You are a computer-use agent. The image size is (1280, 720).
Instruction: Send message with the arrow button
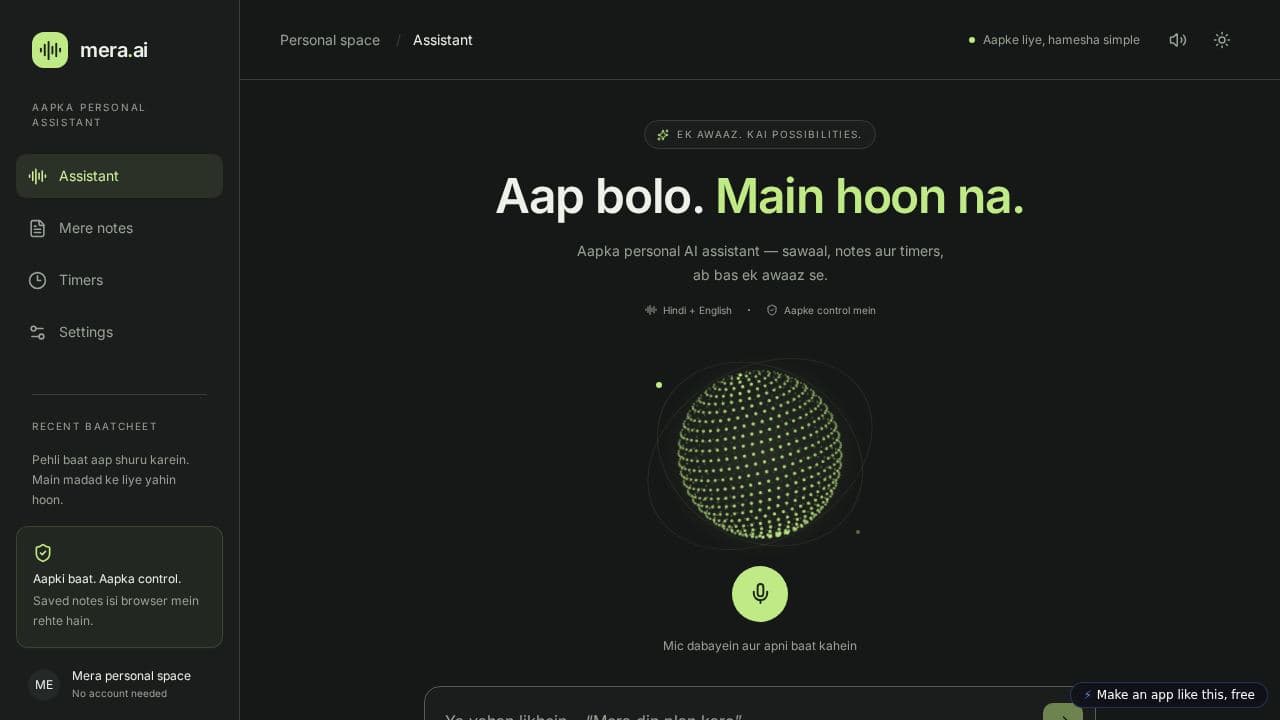[1063, 712]
